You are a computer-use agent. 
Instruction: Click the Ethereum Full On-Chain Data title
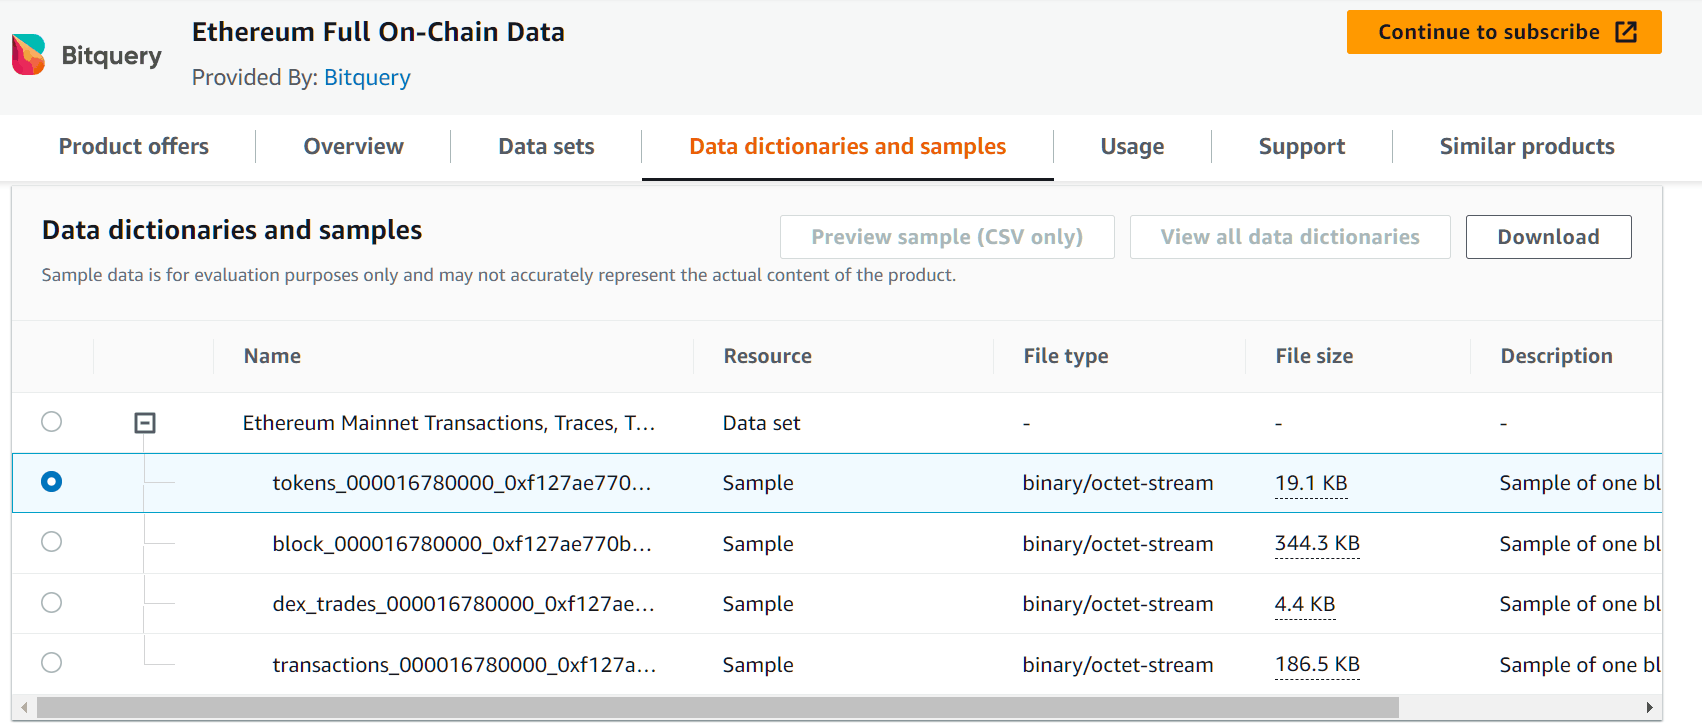click(378, 32)
